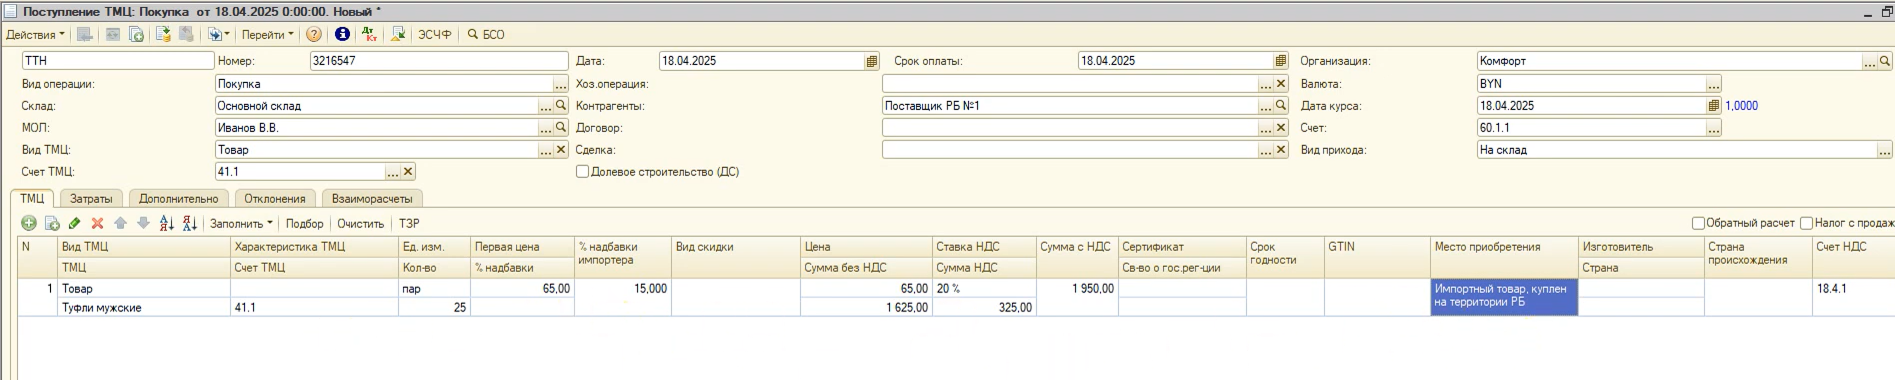
Task: Sort rows ascending with А-Я icon
Action: [166, 223]
